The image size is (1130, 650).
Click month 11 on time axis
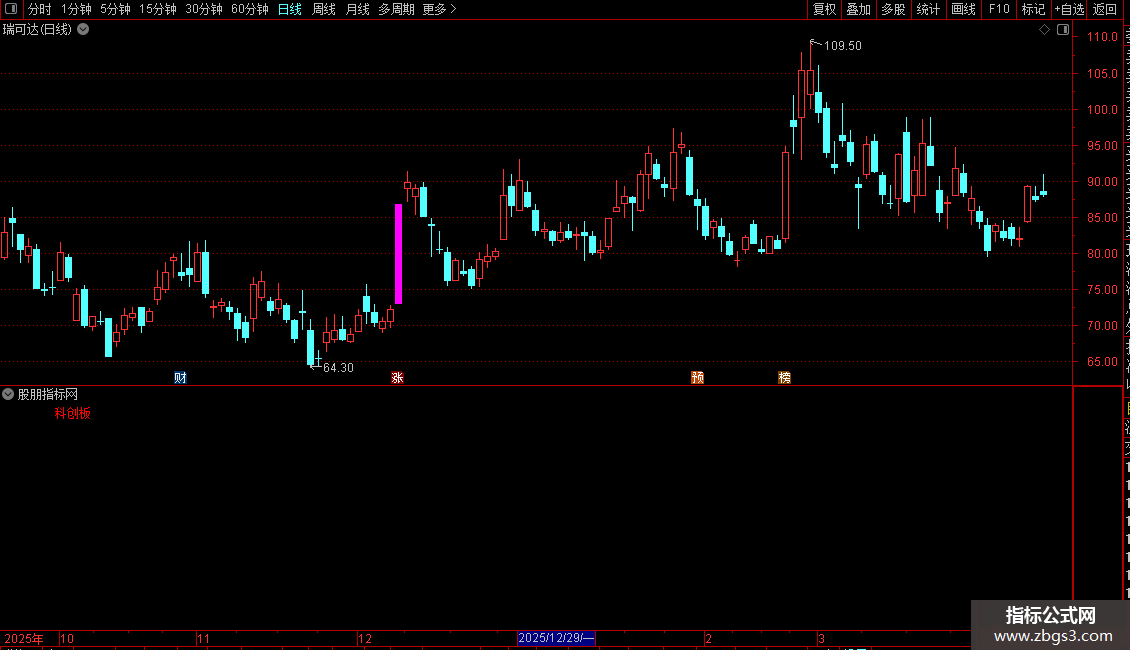pyautogui.click(x=203, y=638)
